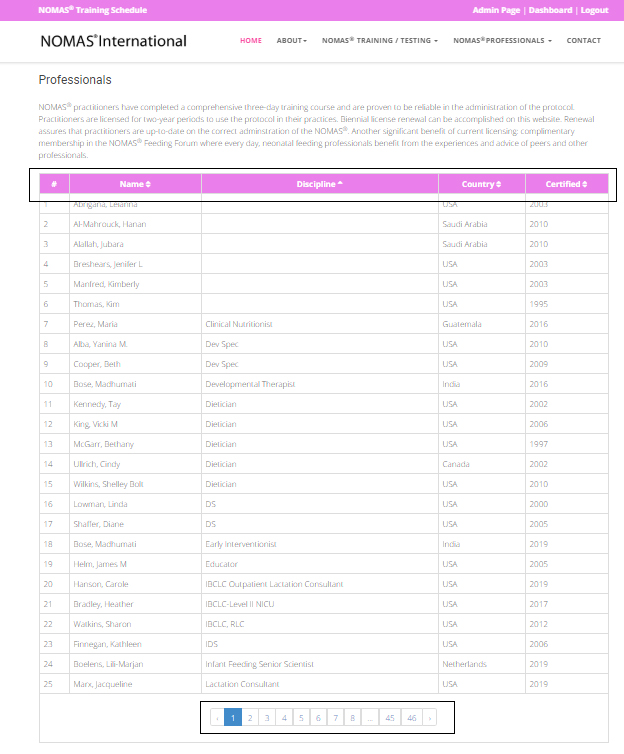Click the NOMAS International logo
The image size is (624, 754).
tap(113, 41)
